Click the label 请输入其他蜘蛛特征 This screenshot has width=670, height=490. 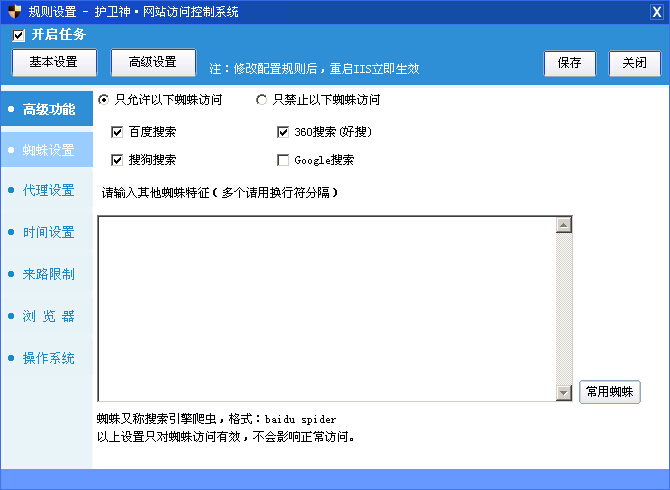click(155, 193)
